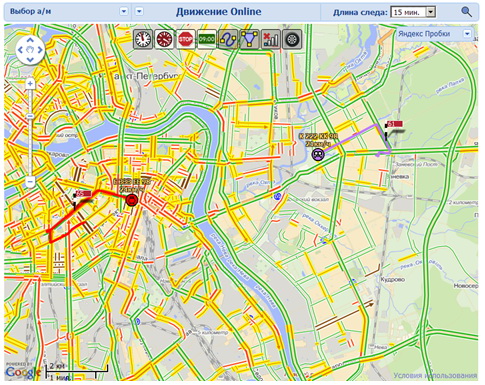Click the signal bars with red X icon
Viewport: 485px width, 385px height.
271,39
